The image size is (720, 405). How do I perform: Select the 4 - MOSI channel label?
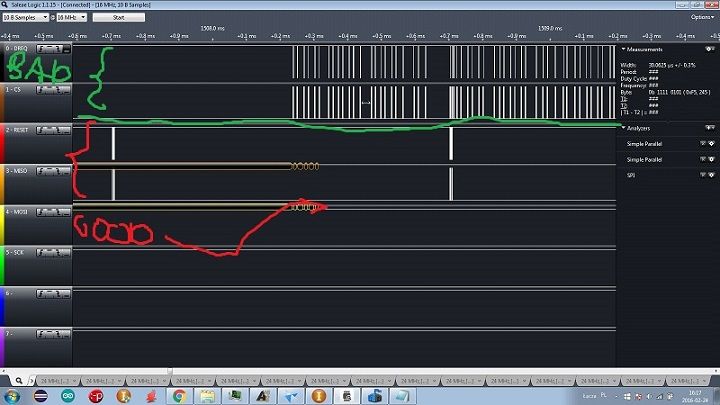pyautogui.click(x=17, y=212)
